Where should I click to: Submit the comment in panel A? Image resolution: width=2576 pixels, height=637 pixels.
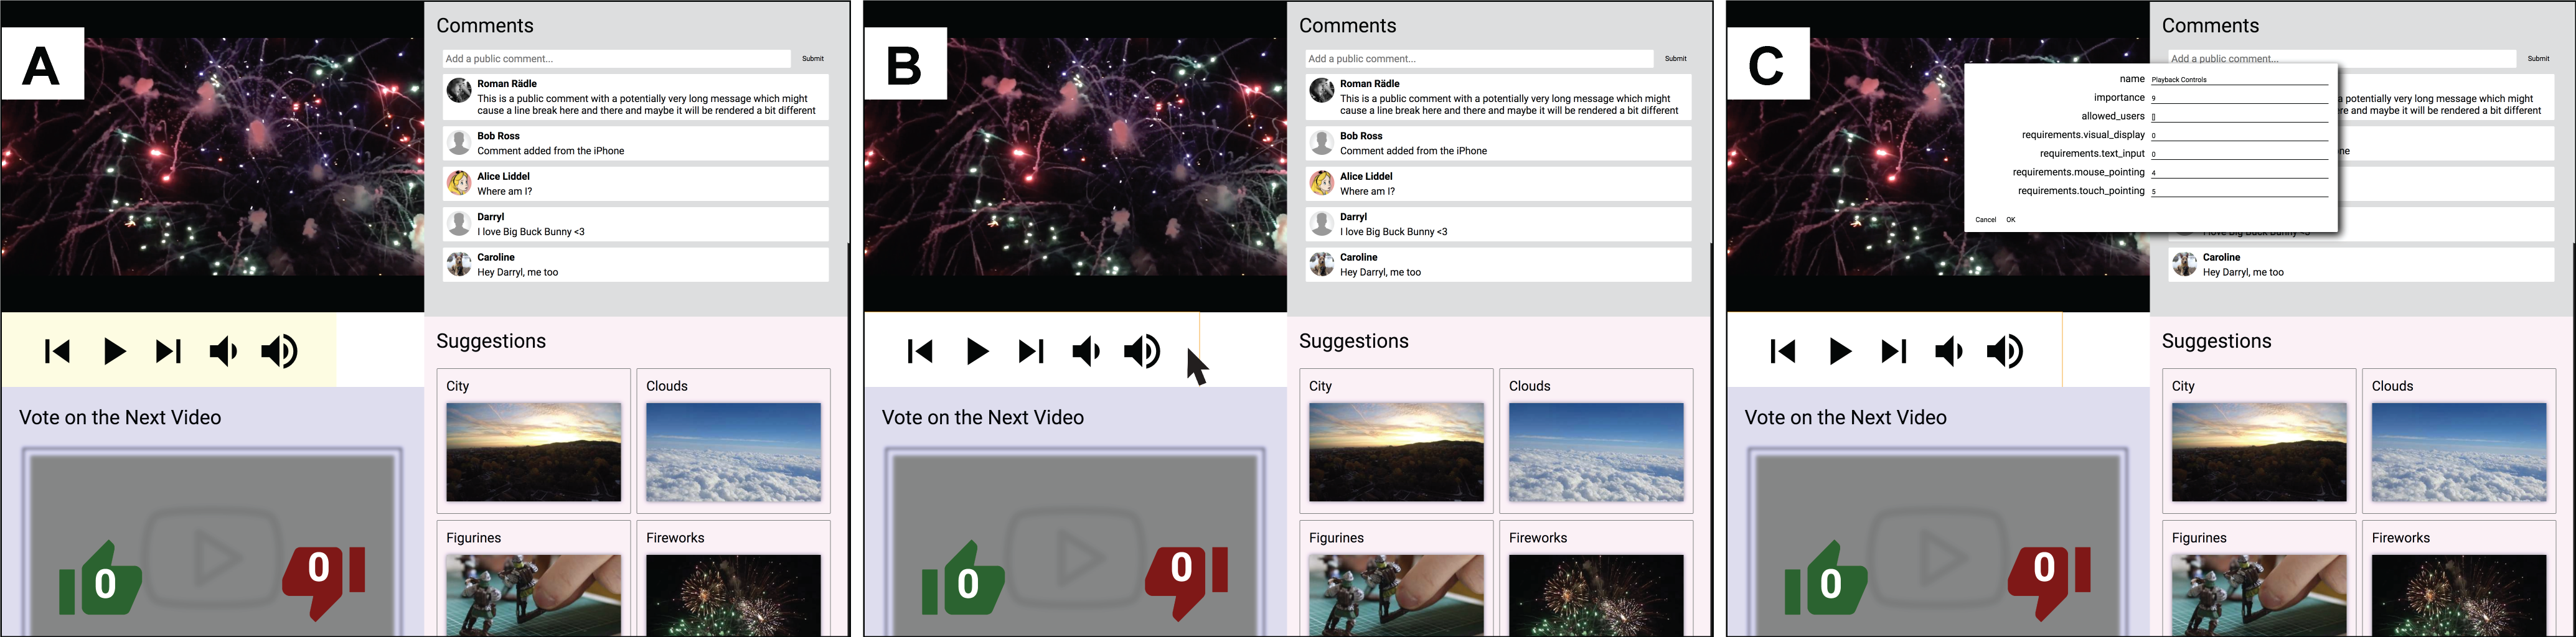813,59
